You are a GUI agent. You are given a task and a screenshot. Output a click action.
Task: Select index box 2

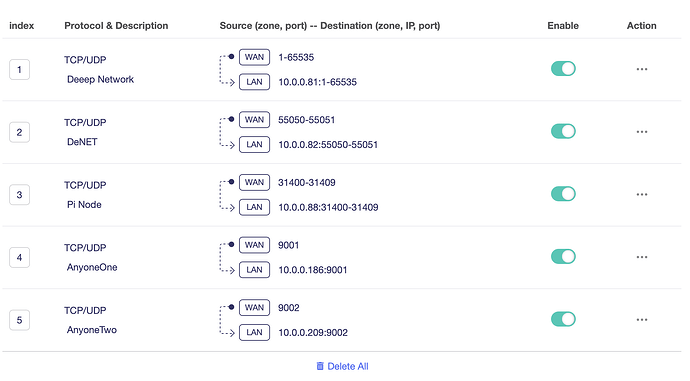[19, 132]
